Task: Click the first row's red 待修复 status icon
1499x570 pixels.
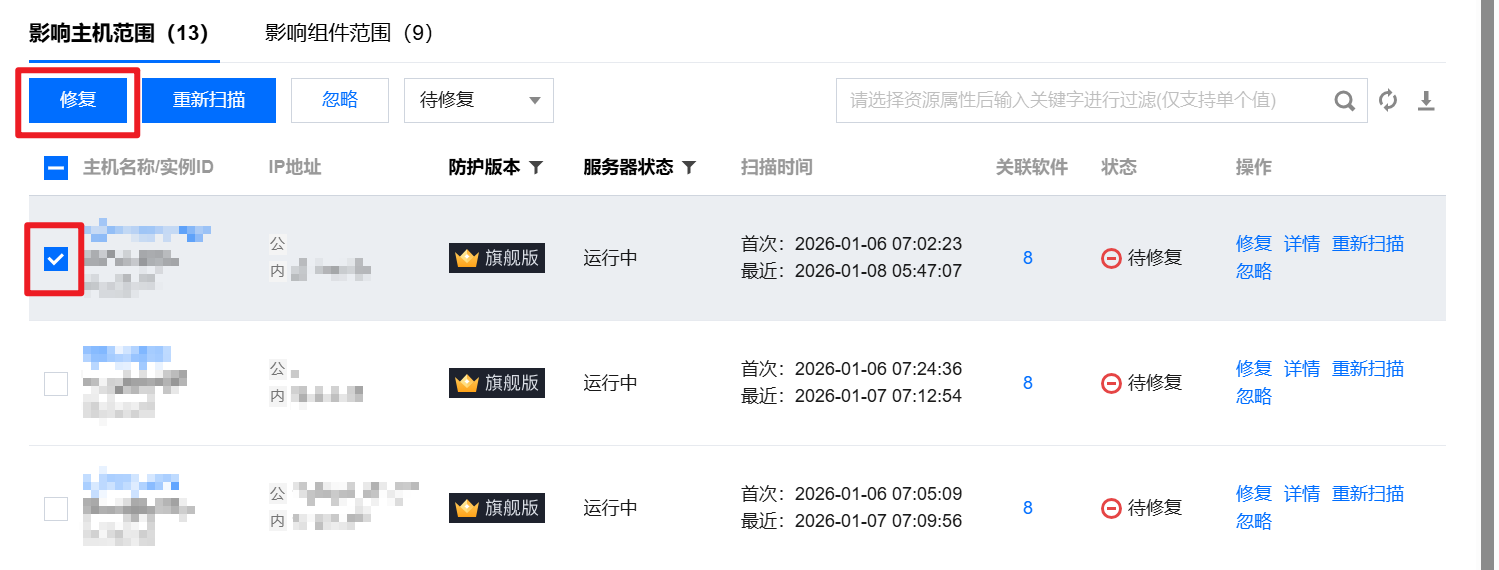Action: [x=1111, y=258]
